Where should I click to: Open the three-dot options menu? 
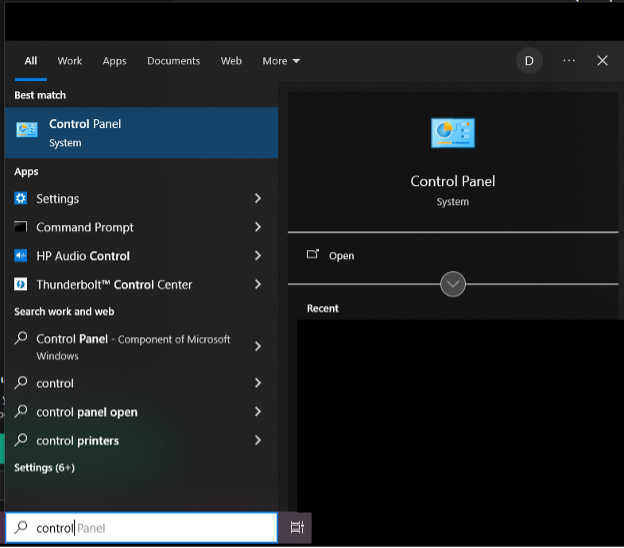569,60
